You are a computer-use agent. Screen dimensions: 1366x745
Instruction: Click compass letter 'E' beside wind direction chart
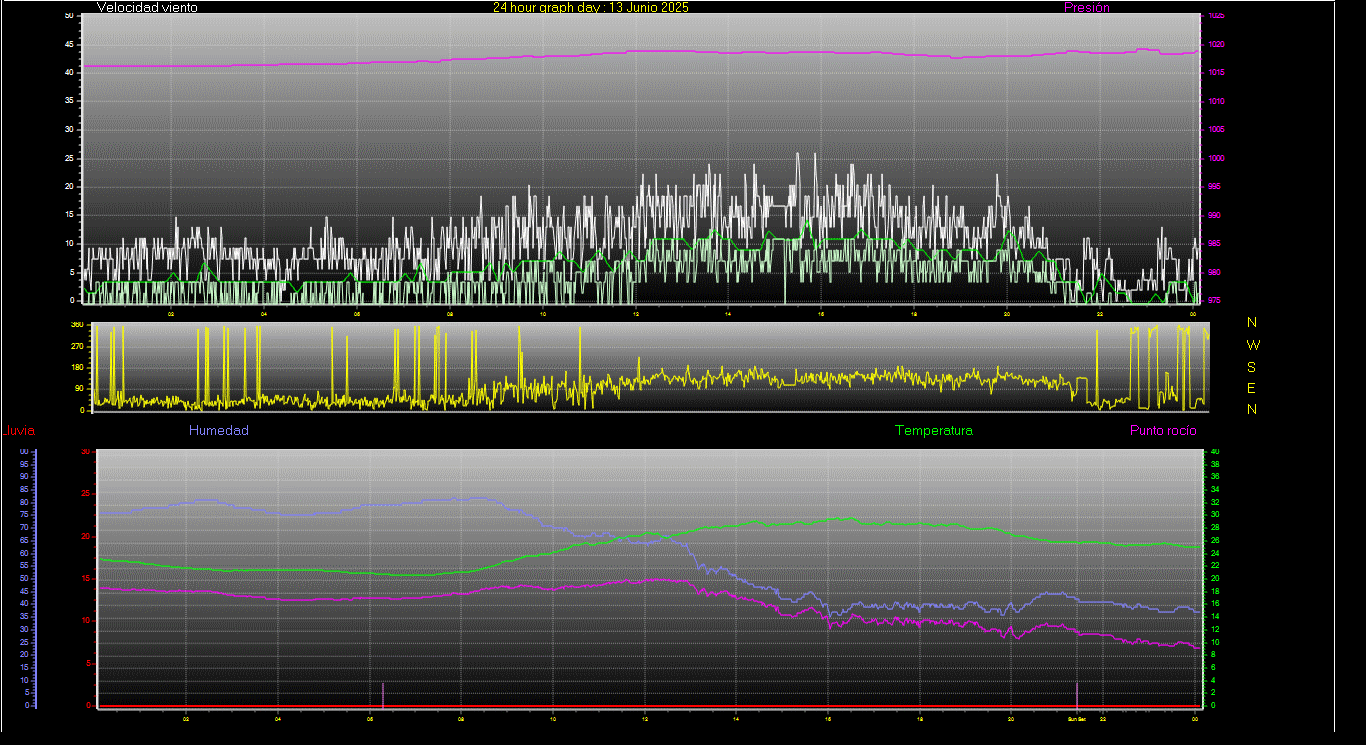tap(1252, 388)
